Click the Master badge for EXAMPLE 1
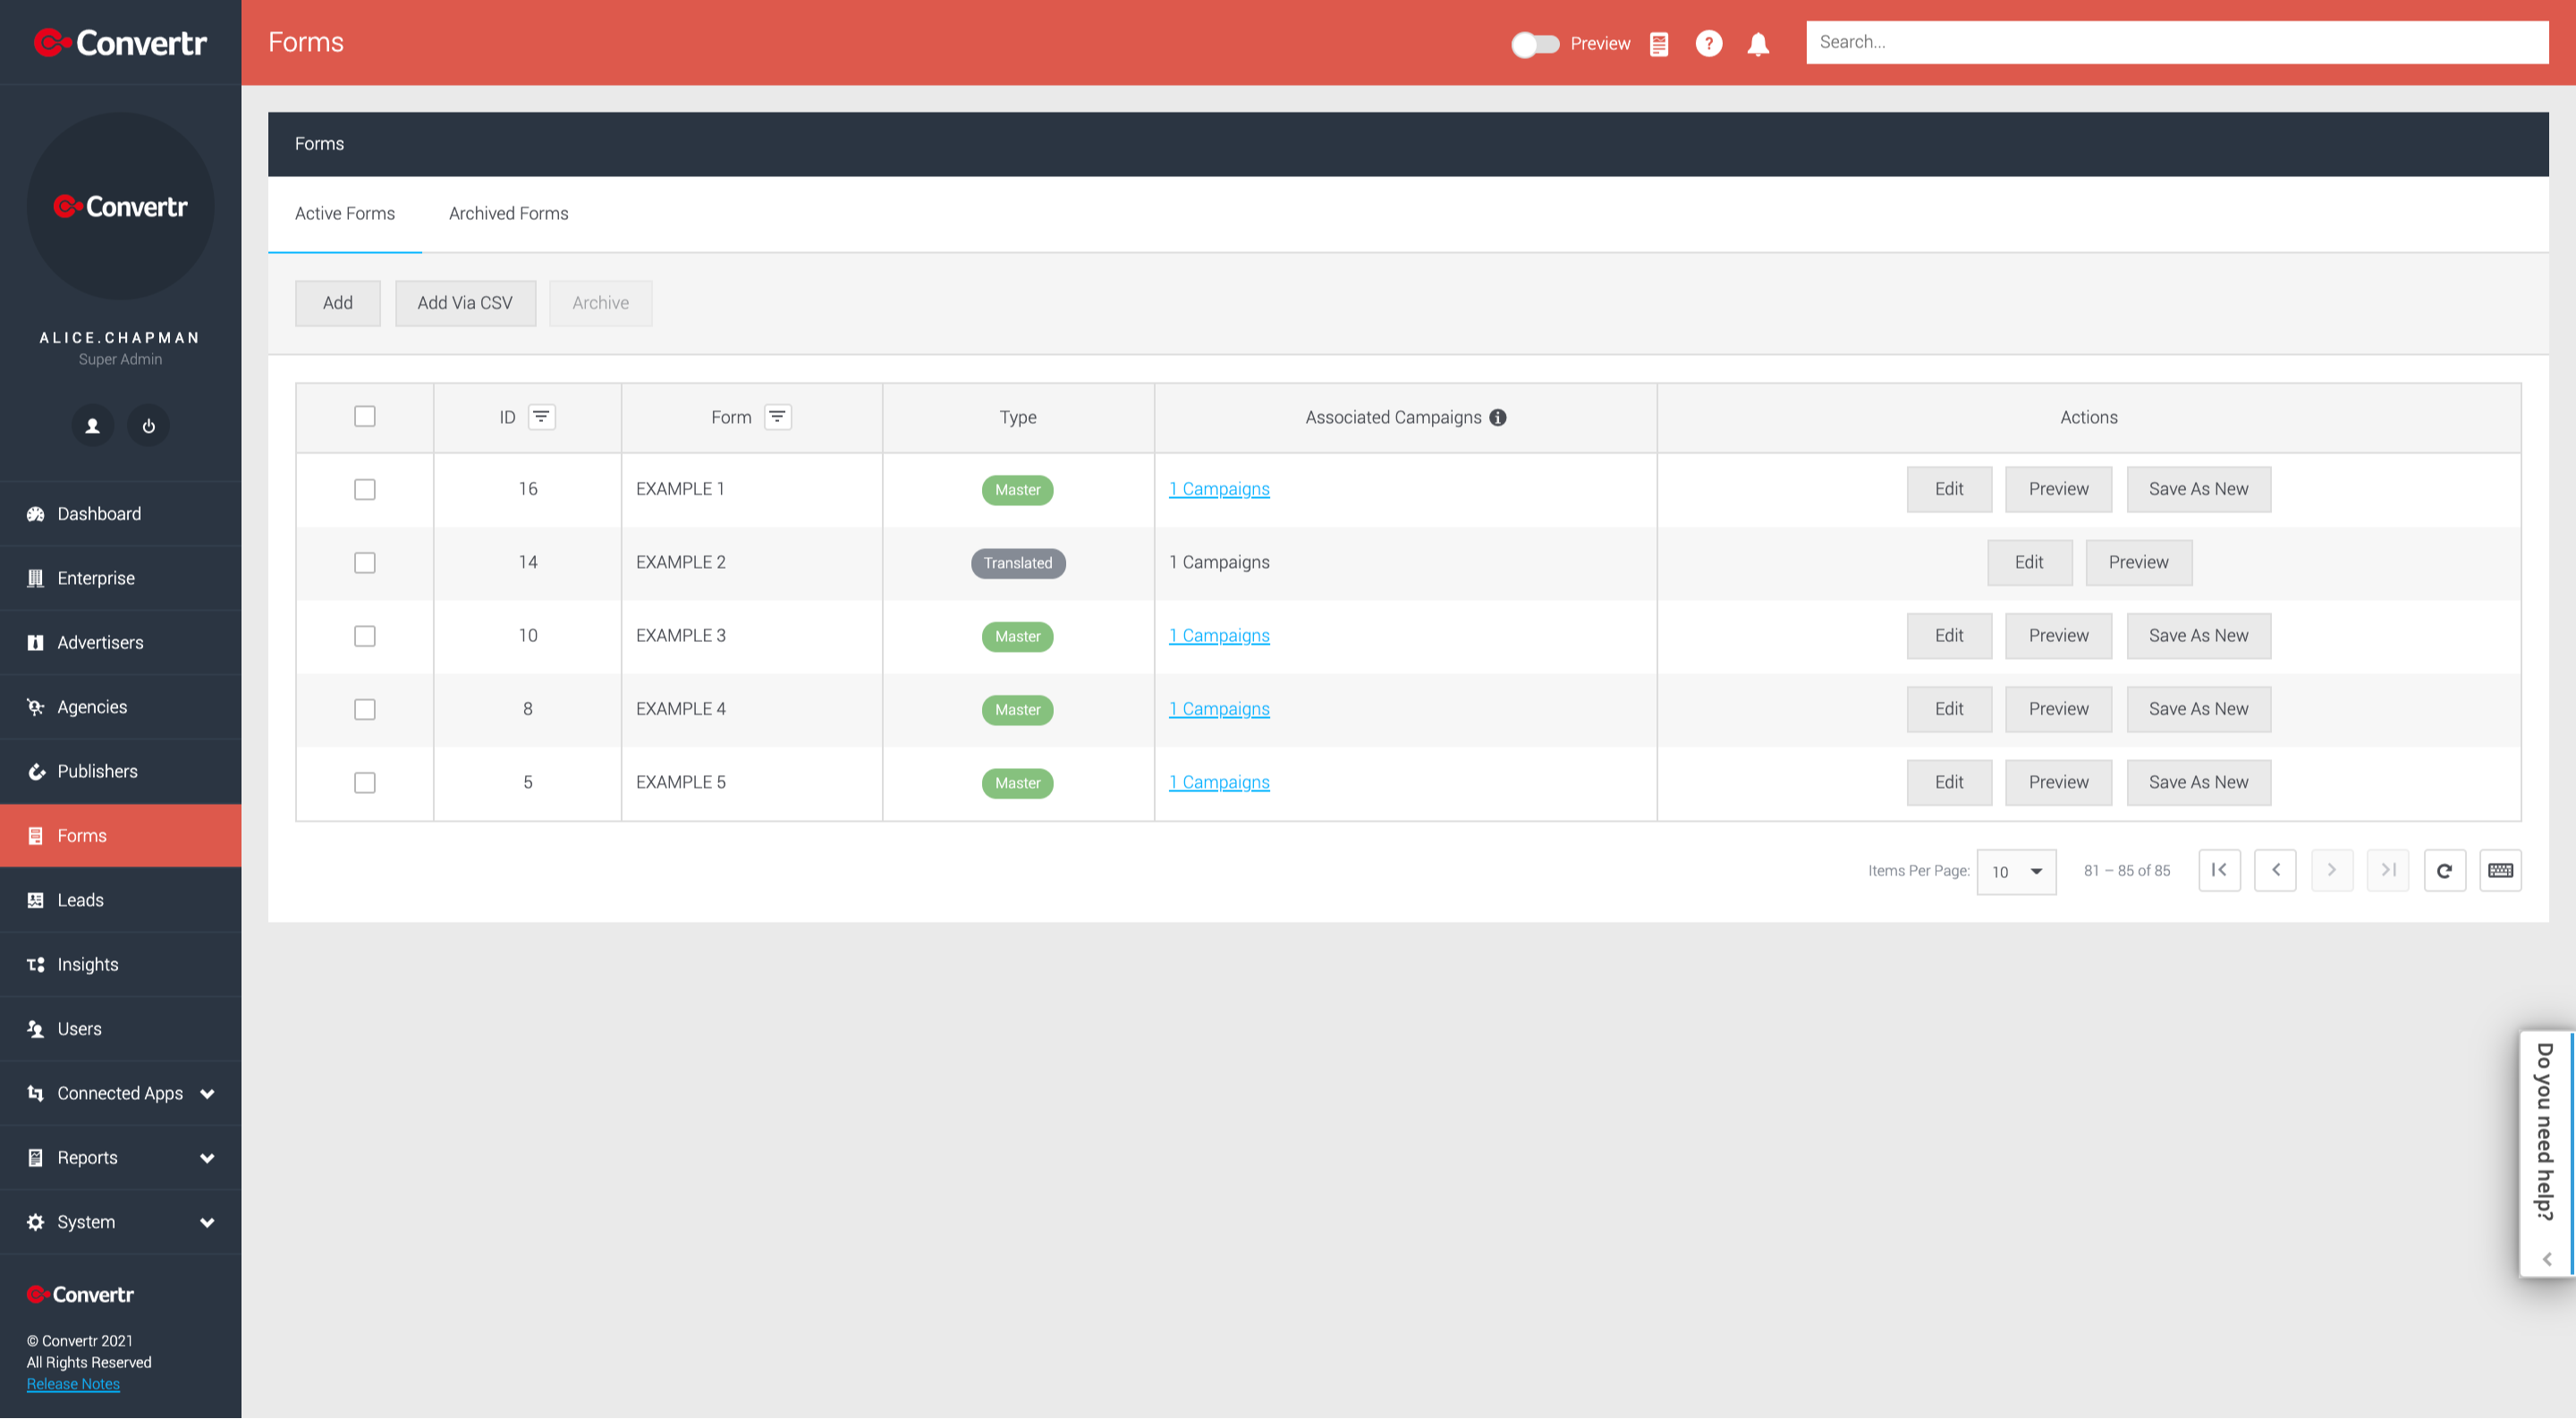Screen dimensions: 2576x1419 pos(1017,490)
